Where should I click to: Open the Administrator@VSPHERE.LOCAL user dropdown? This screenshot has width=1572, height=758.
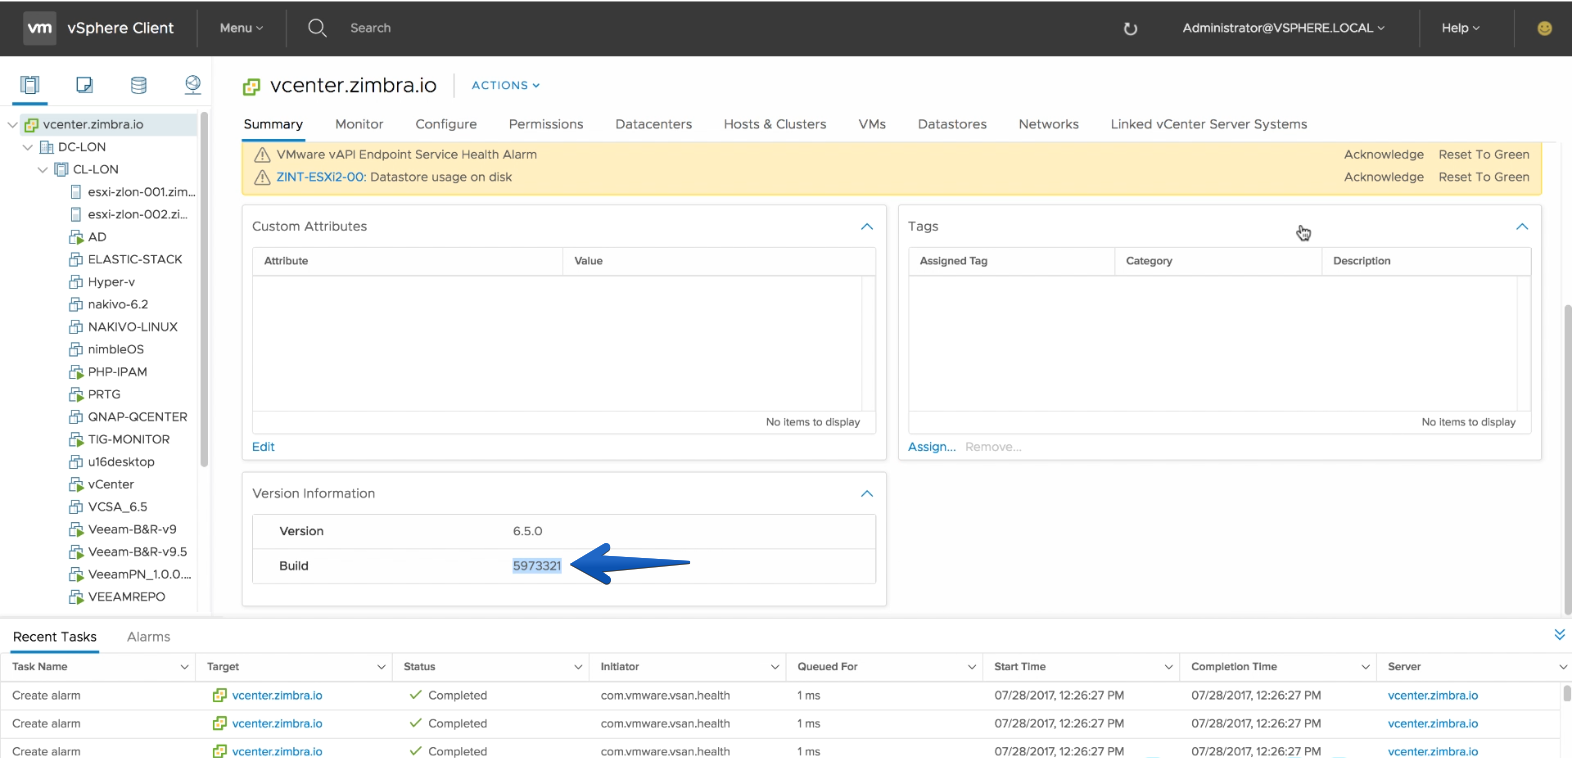1284,28
